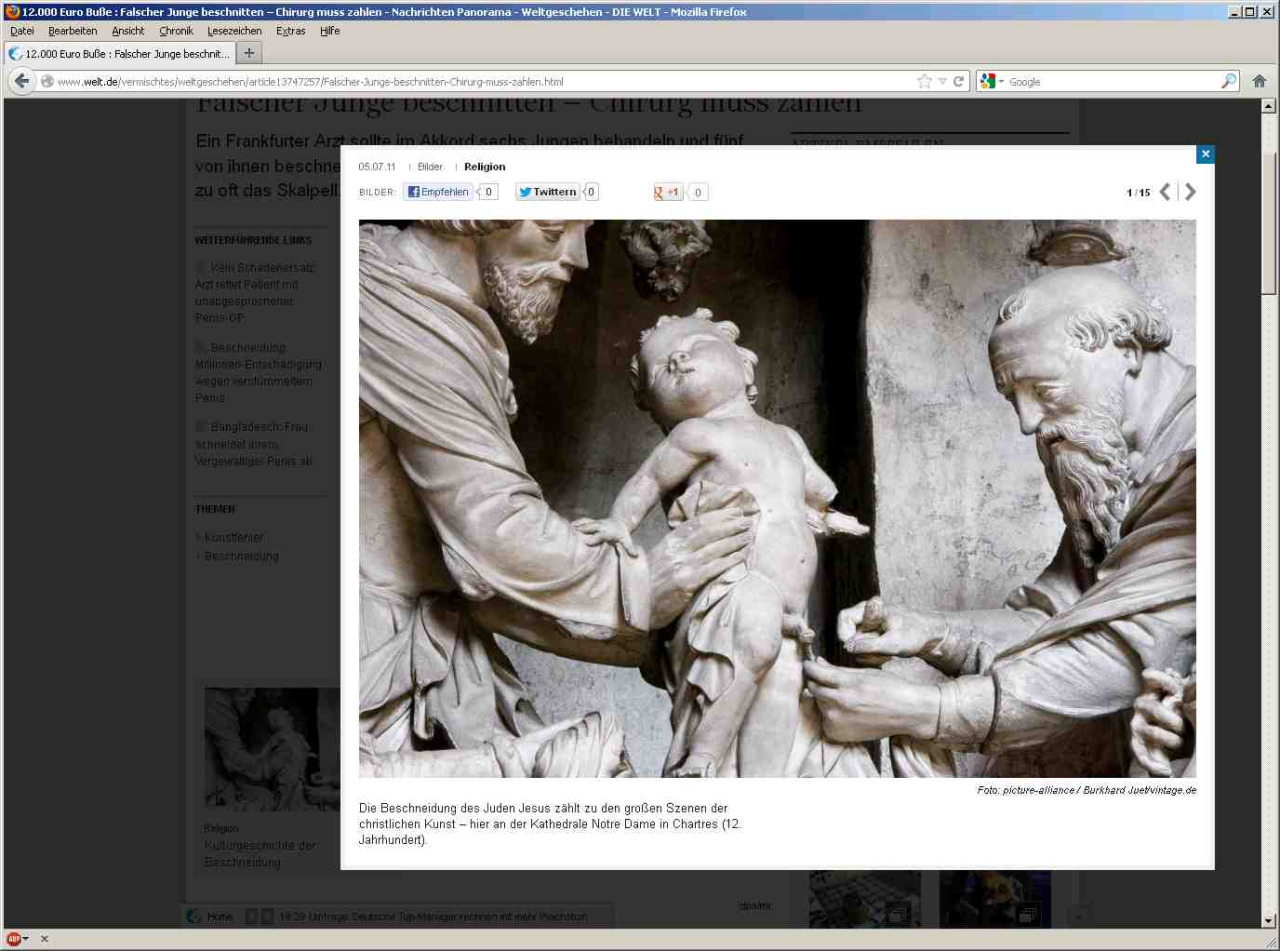The width and height of the screenshot is (1280, 951).
Task: Open the Lesezeichen menu
Action: point(234,31)
